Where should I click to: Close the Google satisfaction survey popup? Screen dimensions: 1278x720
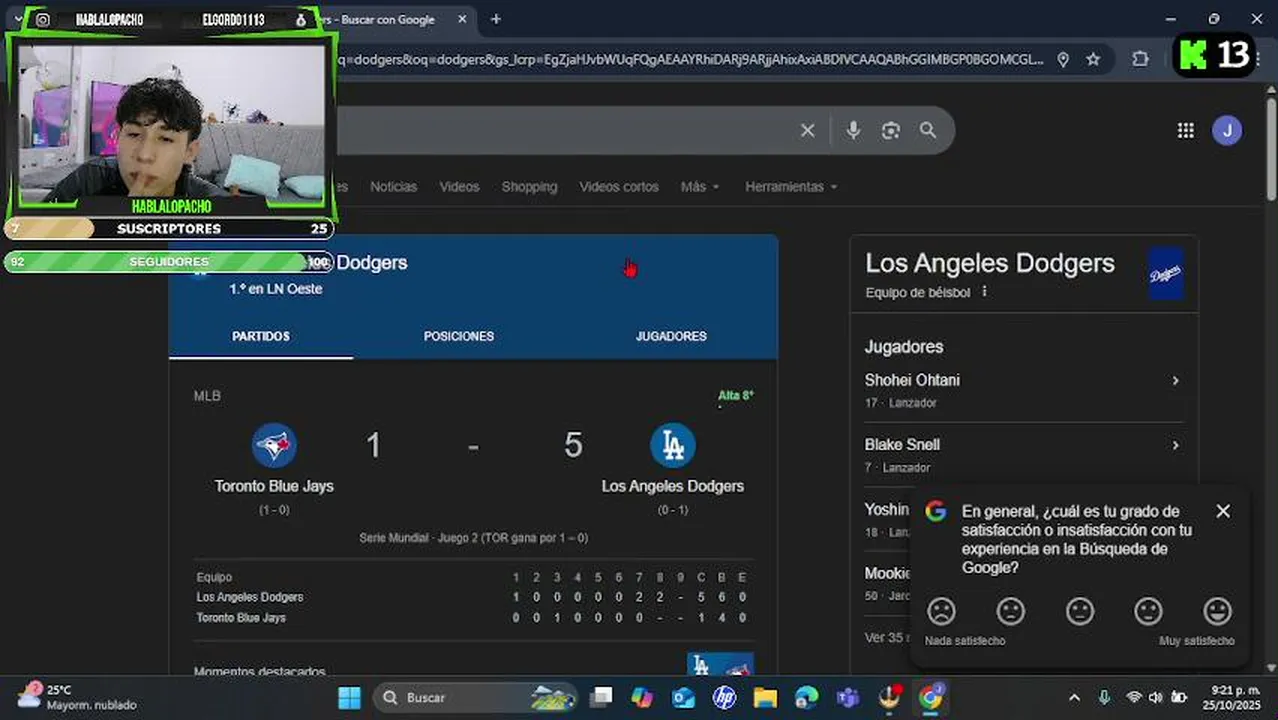point(1222,511)
